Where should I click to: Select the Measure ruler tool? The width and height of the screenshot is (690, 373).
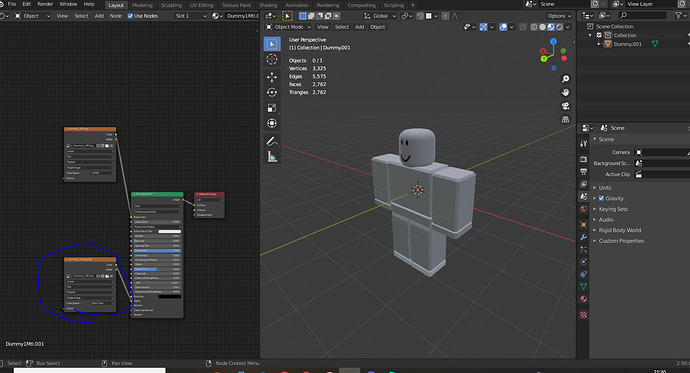(272, 157)
